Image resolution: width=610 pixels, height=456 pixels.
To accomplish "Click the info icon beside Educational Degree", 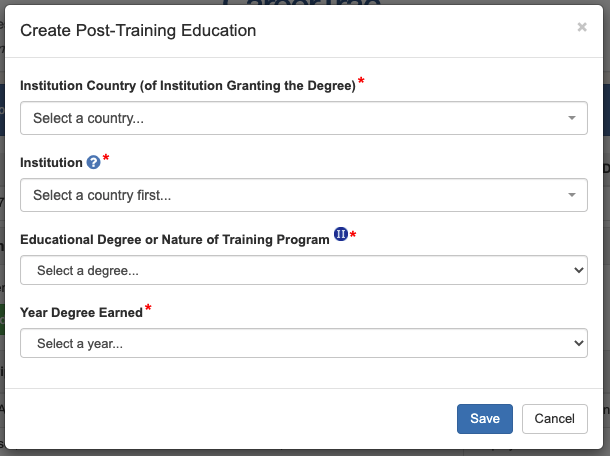I will [x=340, y=235].
